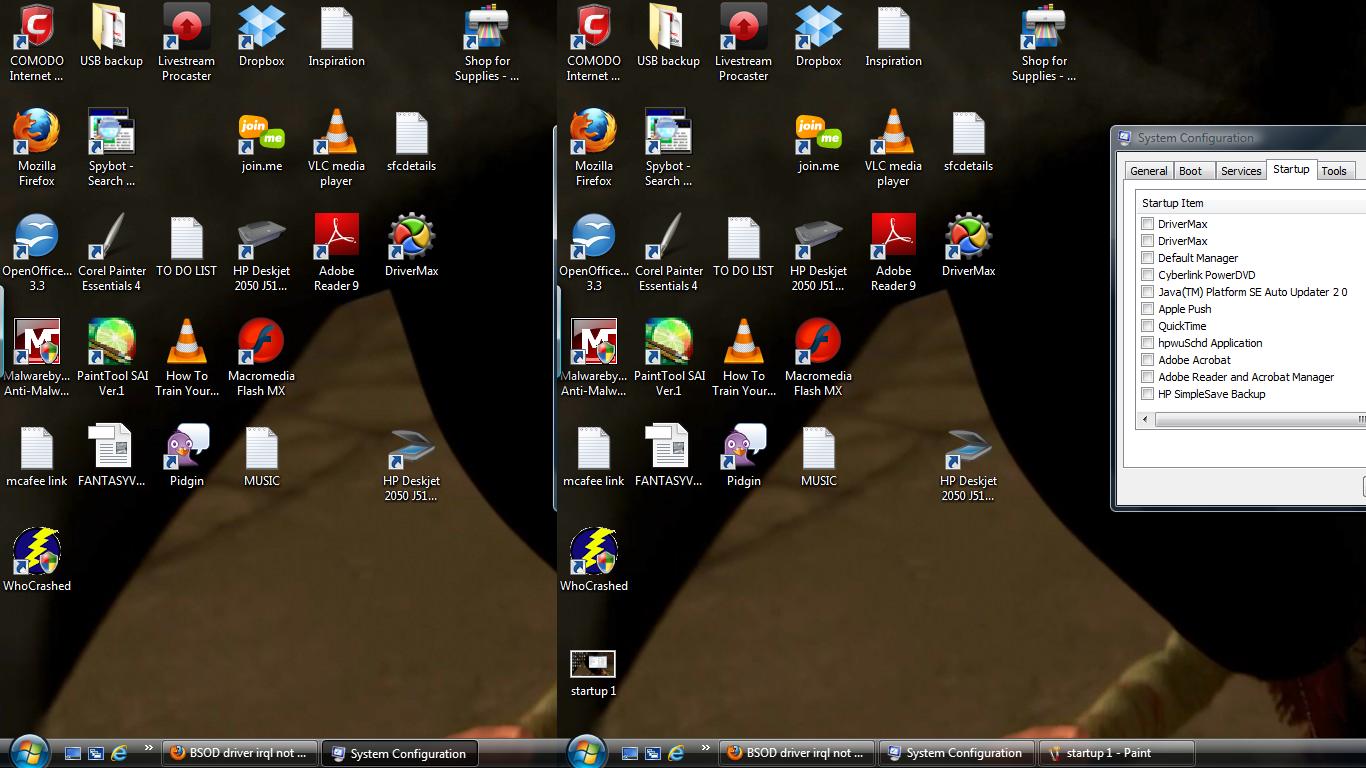Launch Pidgin messenger on the left desktop
Screen dimensions: 1366x768
coord(186,456)
